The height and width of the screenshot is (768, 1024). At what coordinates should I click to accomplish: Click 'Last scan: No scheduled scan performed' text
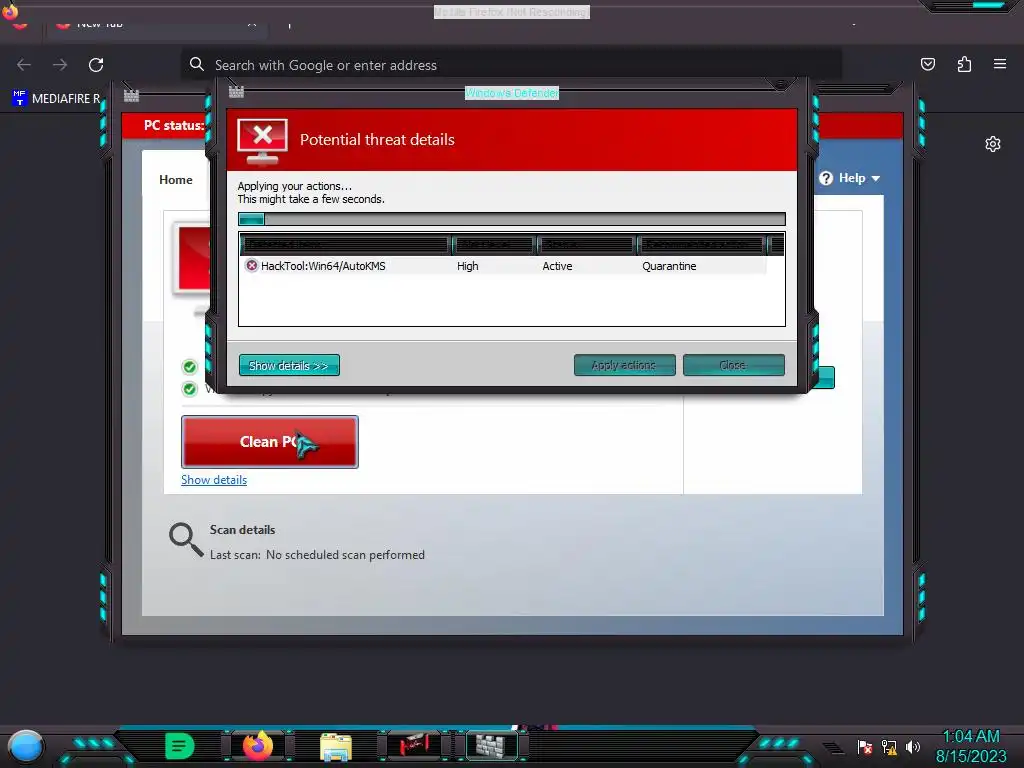coord(317,555)
